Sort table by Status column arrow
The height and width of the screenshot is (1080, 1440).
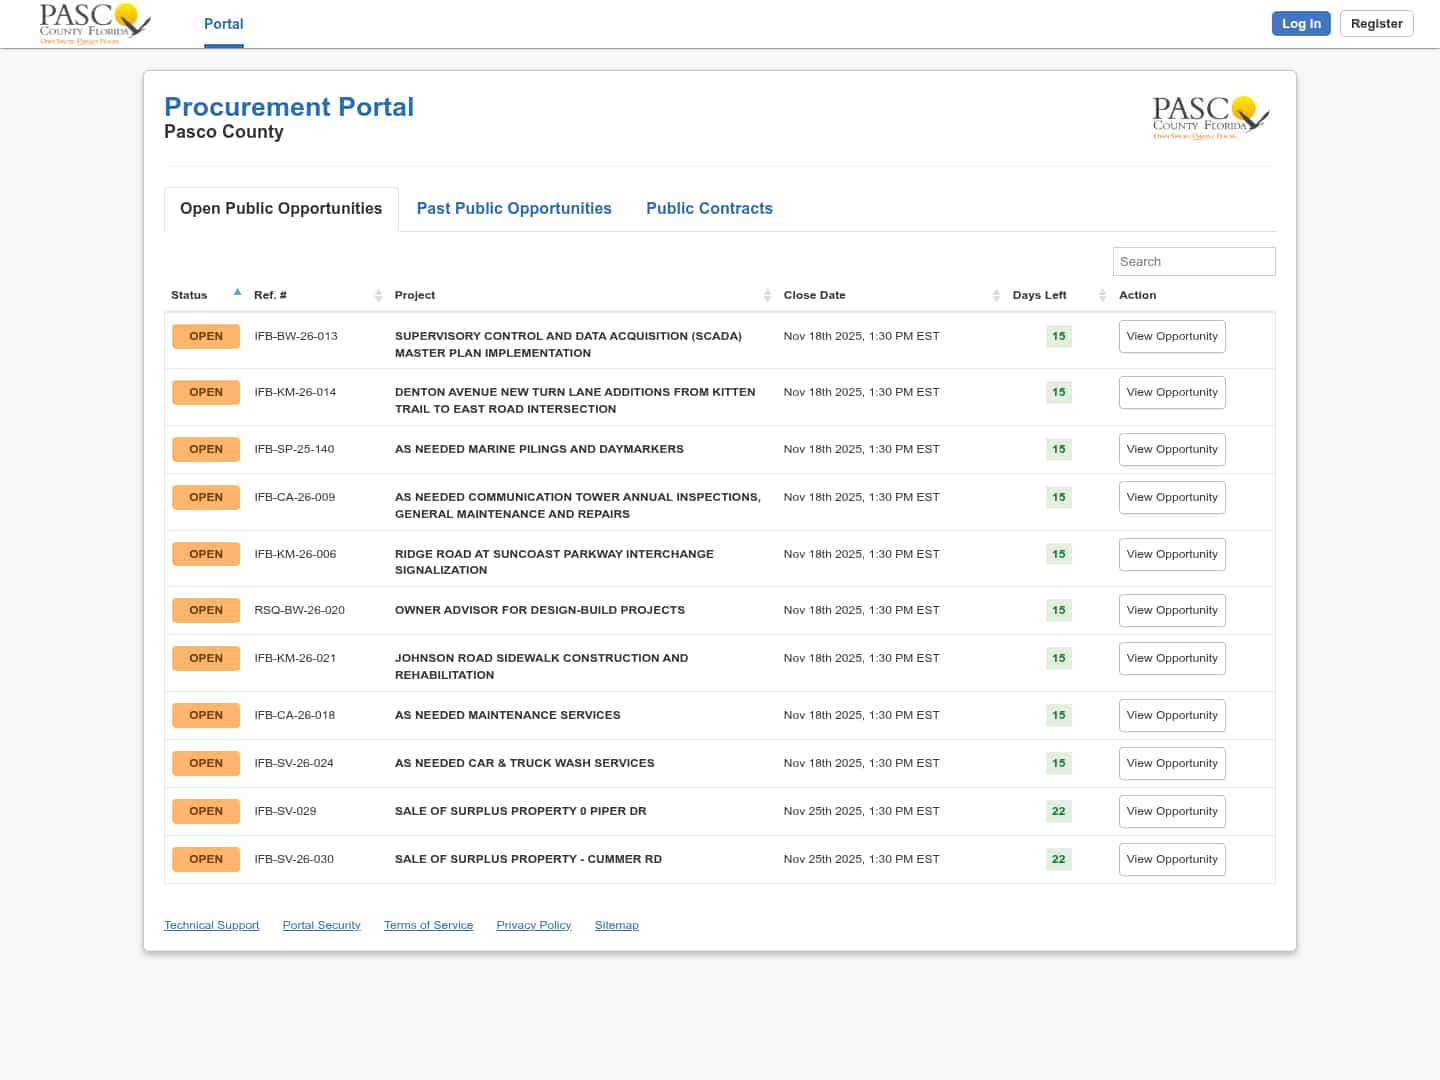[x=237, y=293]
